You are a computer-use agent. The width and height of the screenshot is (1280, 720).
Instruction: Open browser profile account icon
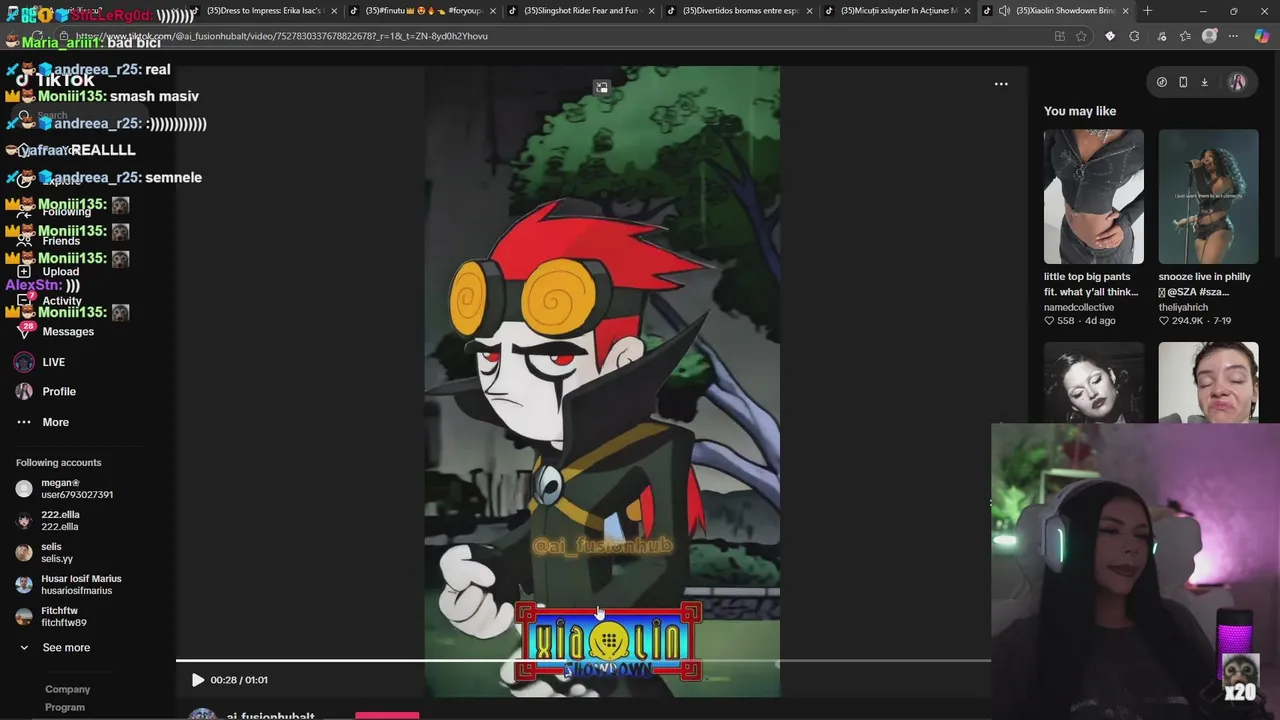tap(1209, 36)
